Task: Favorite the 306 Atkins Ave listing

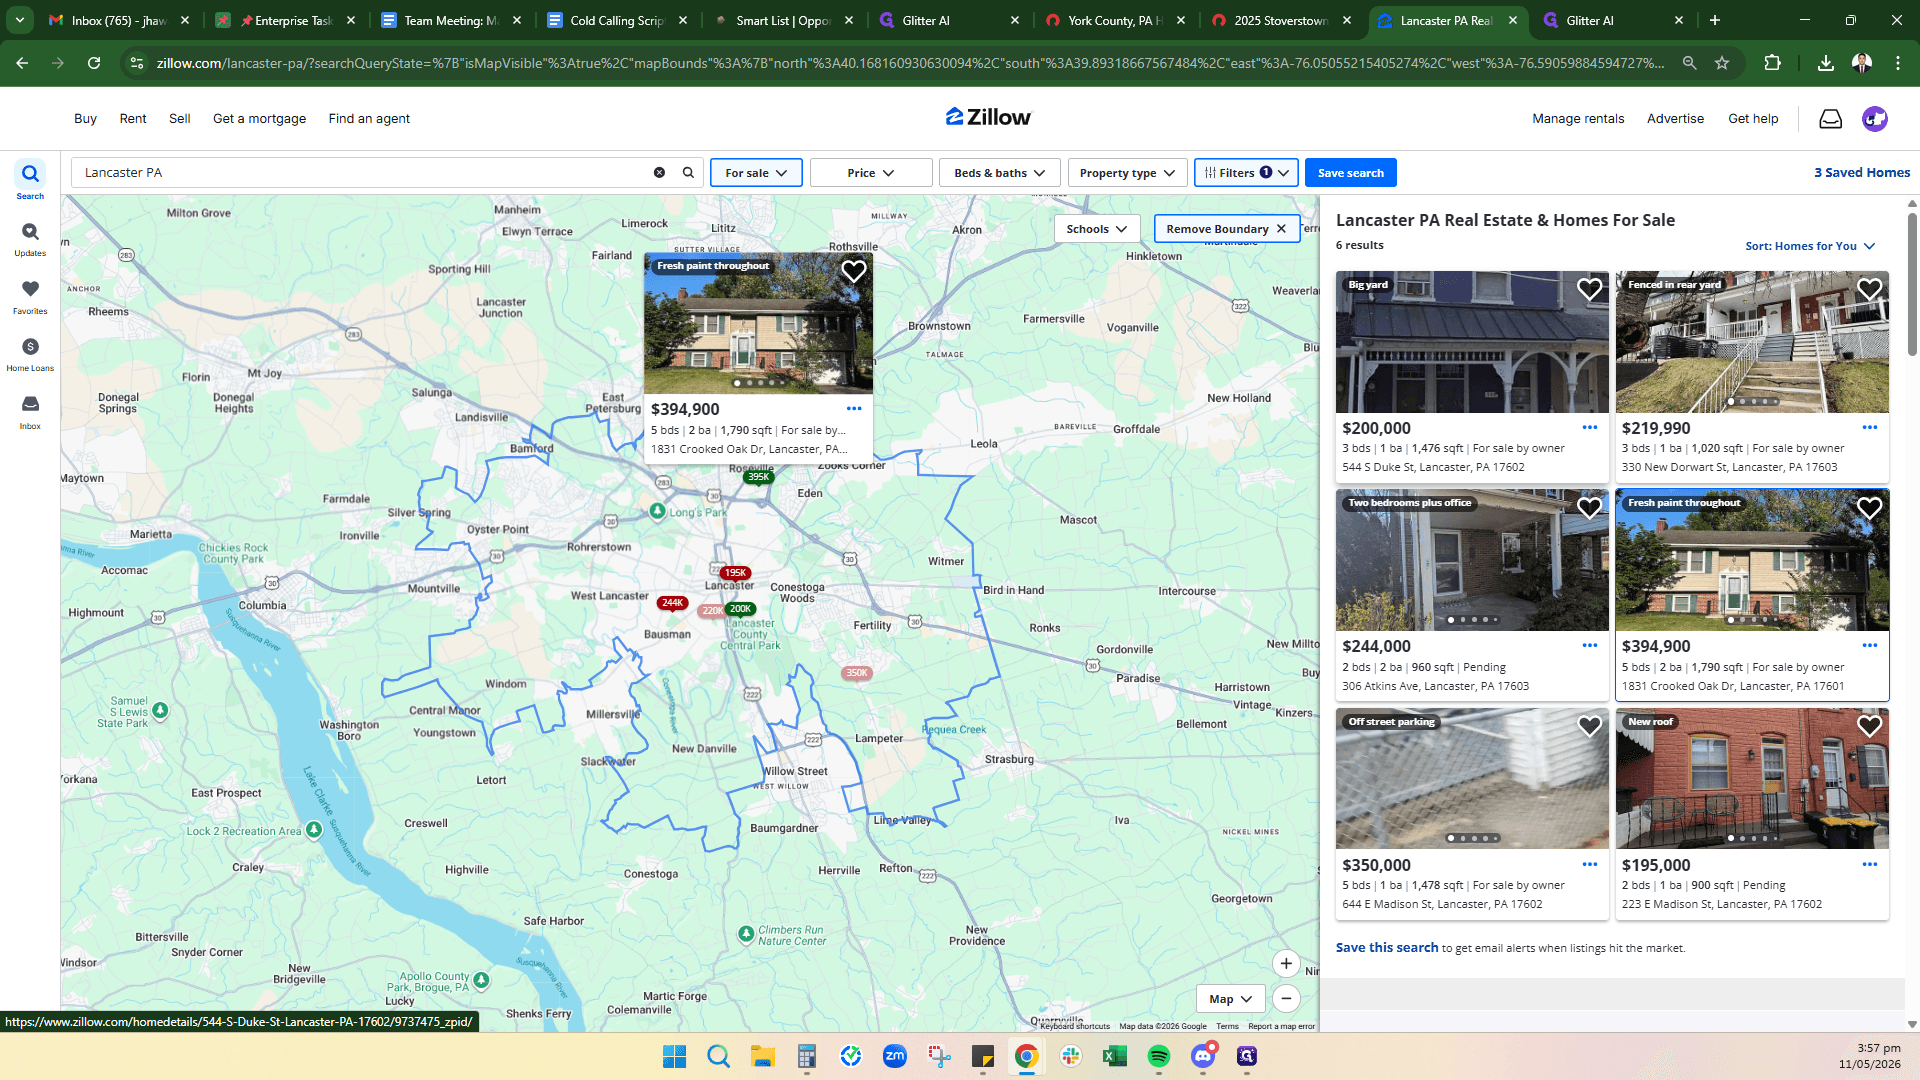Action: click(x=1590, y=508)
